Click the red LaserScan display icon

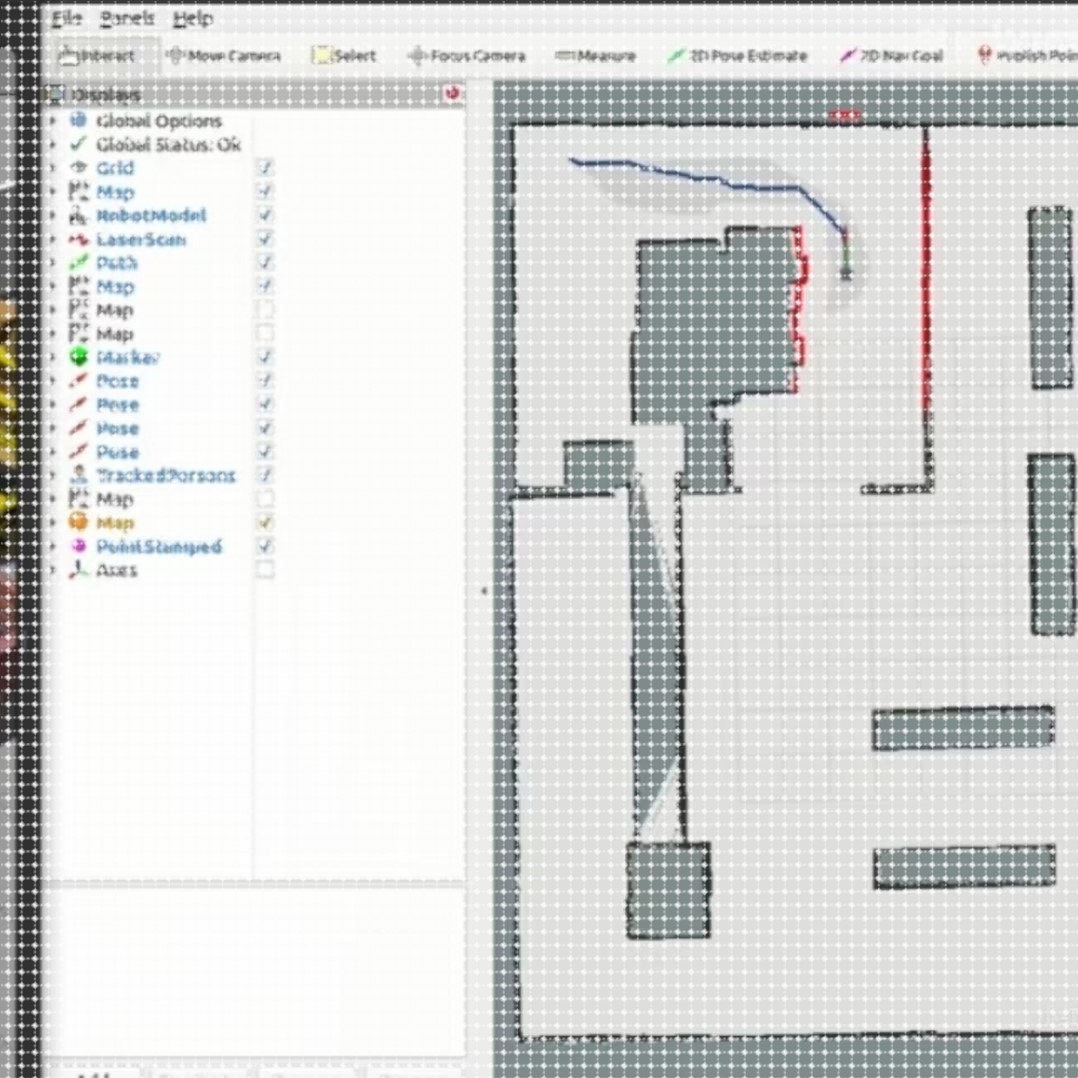point(78,239)
